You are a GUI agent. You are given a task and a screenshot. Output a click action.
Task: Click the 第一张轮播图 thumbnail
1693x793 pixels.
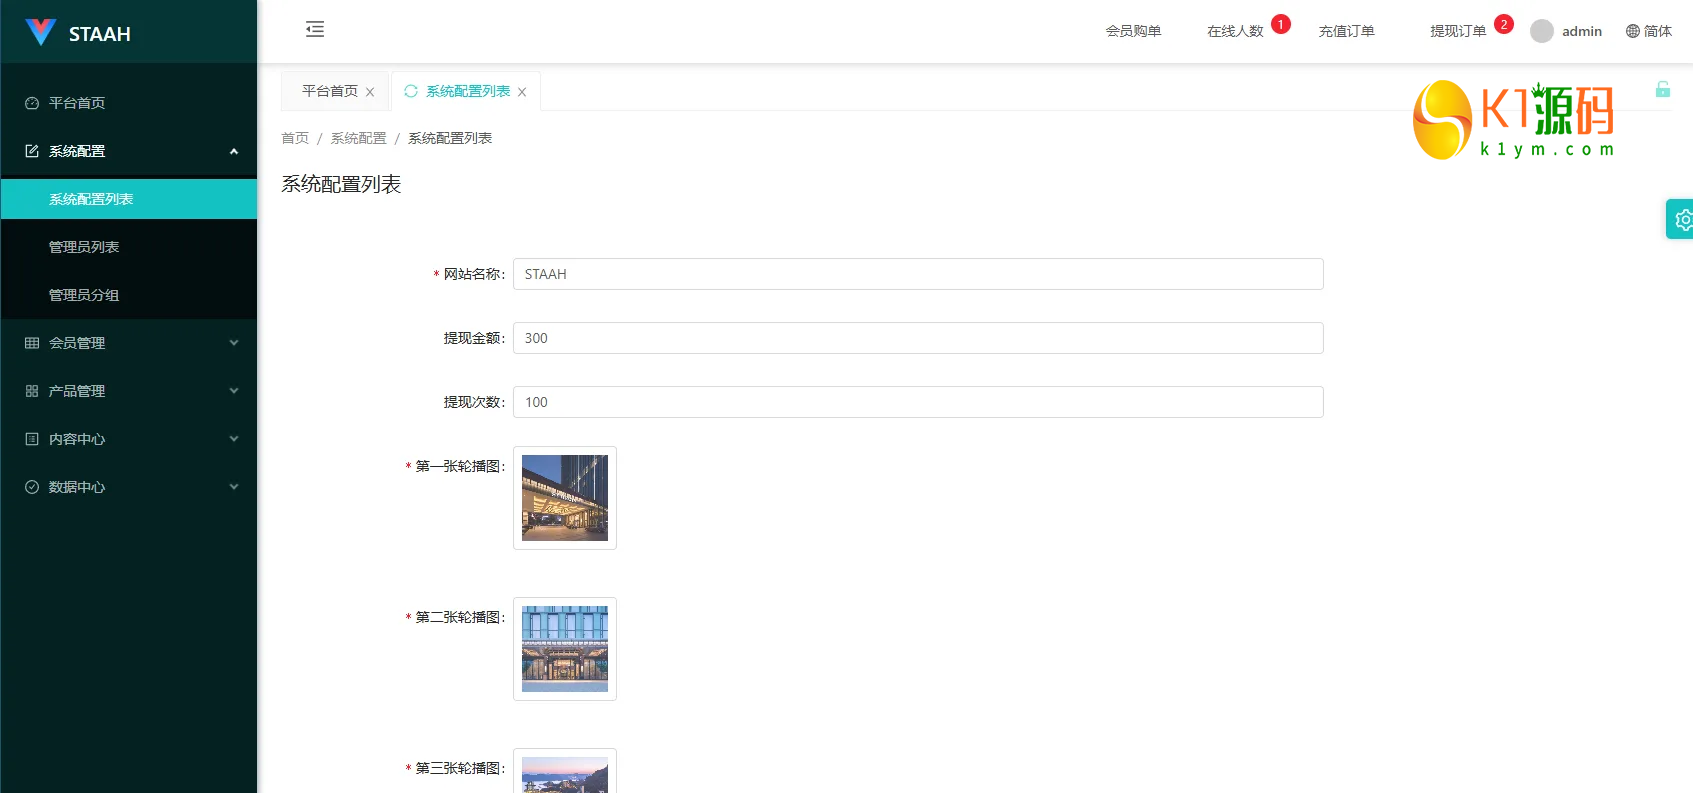(x=565, y=498)
